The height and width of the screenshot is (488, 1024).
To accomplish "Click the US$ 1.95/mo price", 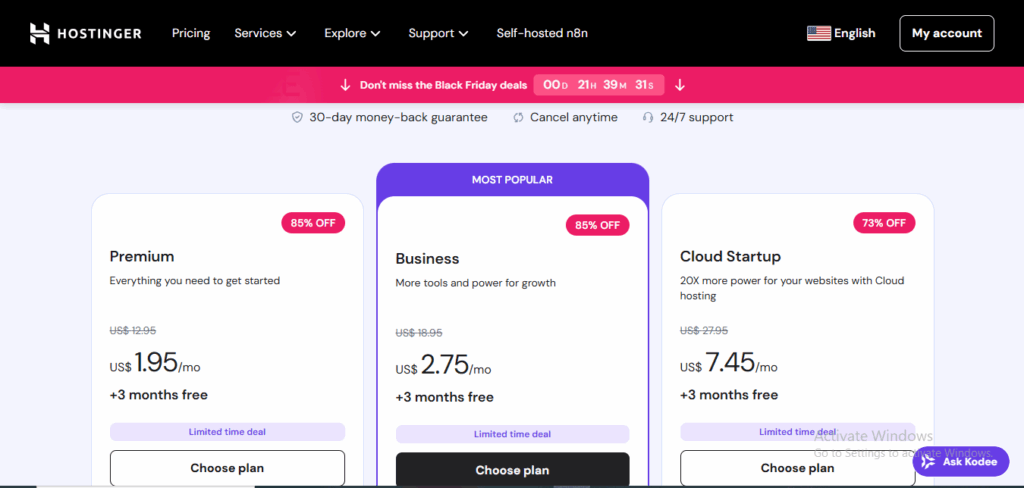I will [x=155, y=363].
